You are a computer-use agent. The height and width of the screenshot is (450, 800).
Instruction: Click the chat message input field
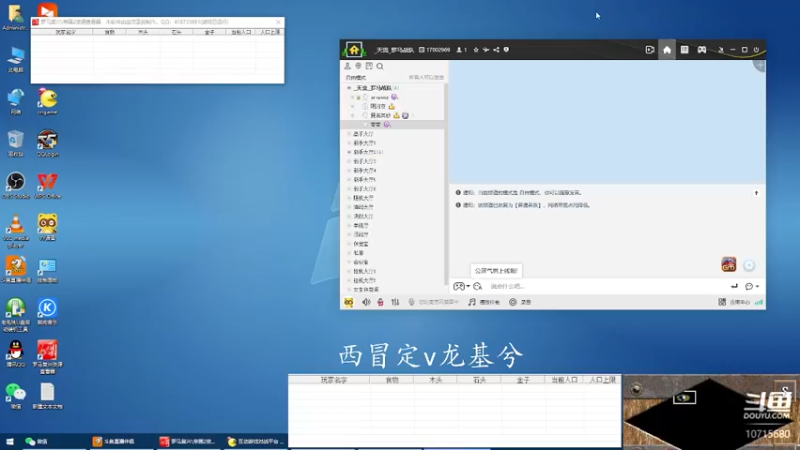606,286
